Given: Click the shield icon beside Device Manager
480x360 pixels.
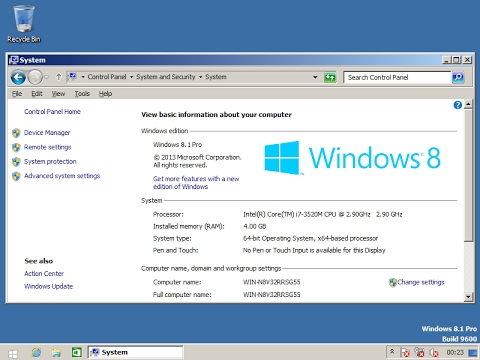Looking at the screenshot, I should (16, 133).
